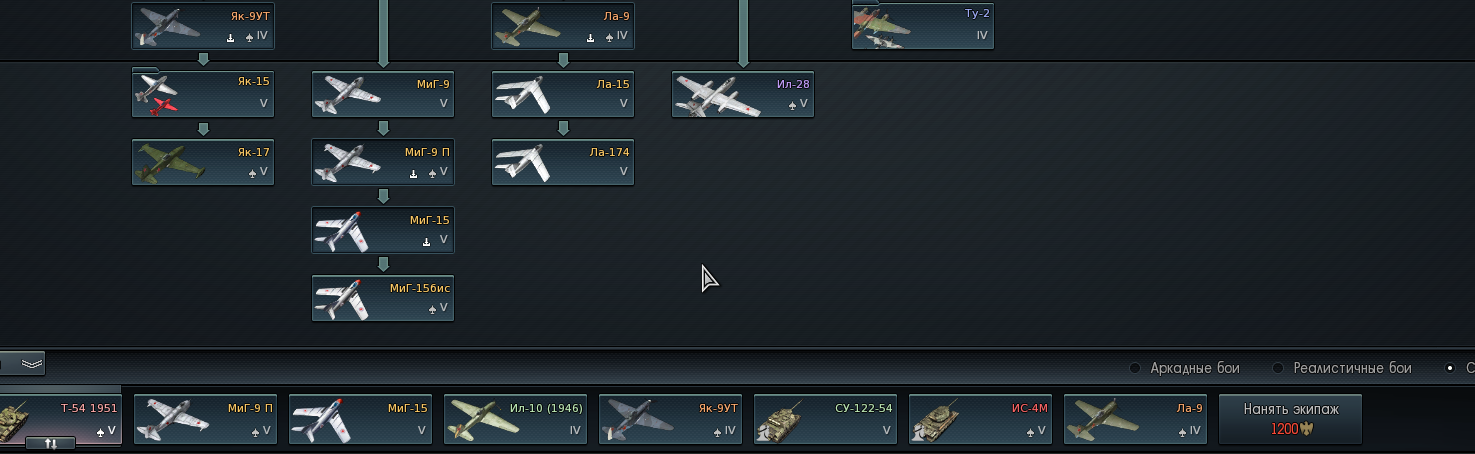Screen dimensions: 1475x454
Task: Choose the МиГ-9 jet in the research tree
Action: [x=383, y=94]
